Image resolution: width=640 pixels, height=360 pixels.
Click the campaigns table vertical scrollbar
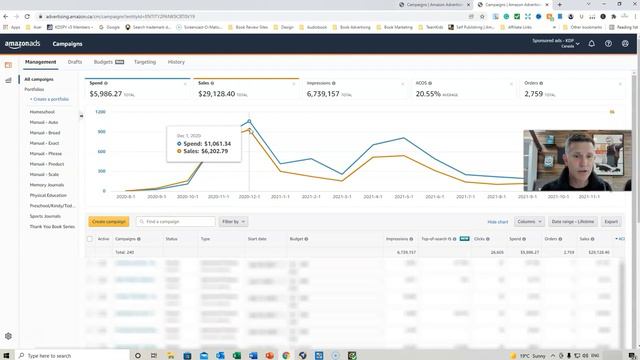coord(621,306)
